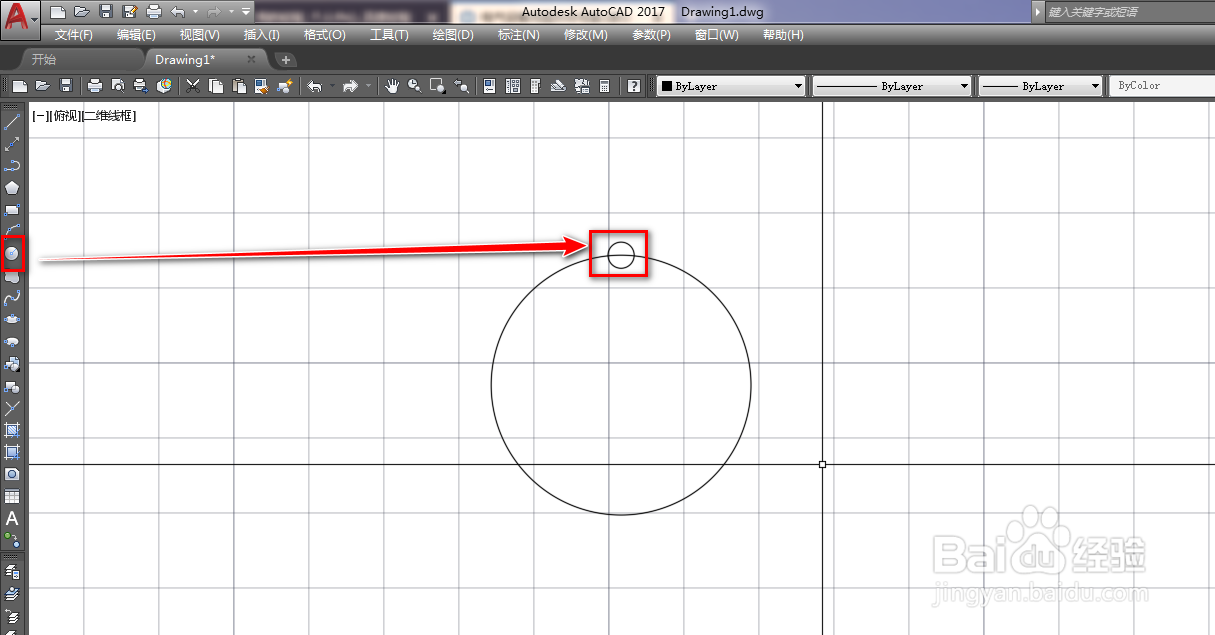
Task: Select the Point tool
Action: [12, 408]
